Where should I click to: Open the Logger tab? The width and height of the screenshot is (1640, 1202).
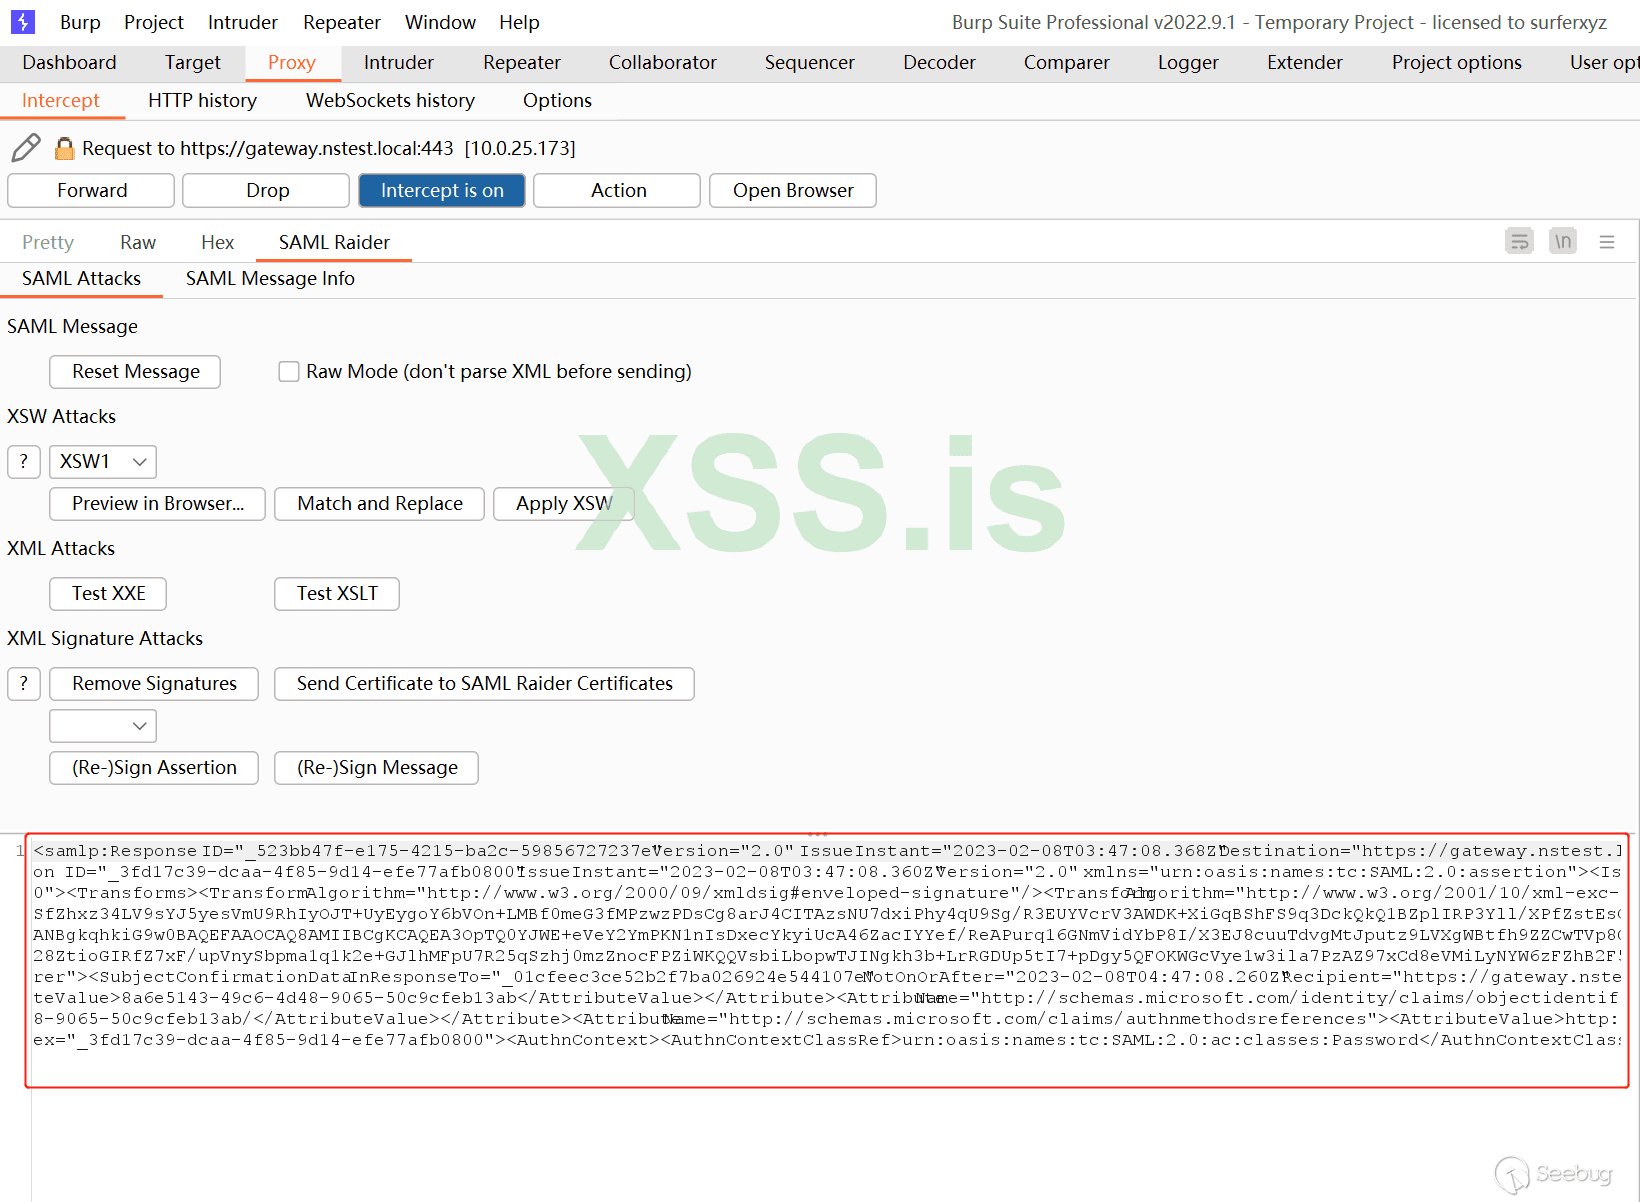coord(1188,62)
